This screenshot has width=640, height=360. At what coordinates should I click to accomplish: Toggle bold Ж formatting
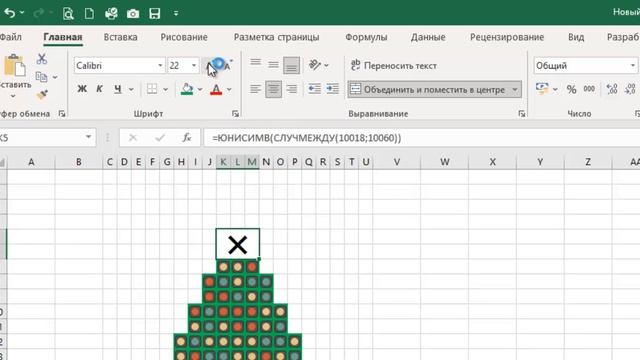point(82,89)
